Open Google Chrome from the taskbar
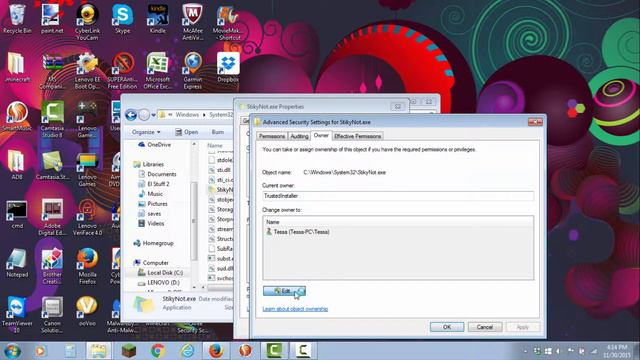 [x=158, y=351]
